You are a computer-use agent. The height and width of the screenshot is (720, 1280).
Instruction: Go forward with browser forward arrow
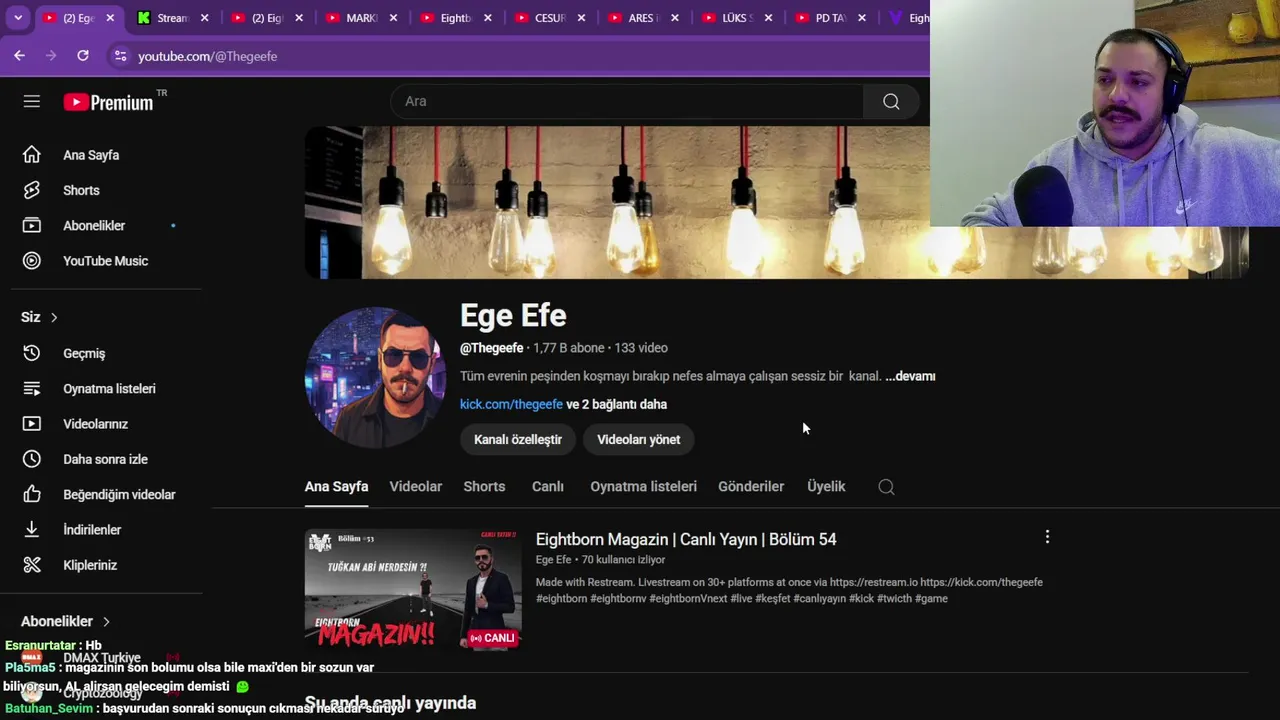(51, 56)
